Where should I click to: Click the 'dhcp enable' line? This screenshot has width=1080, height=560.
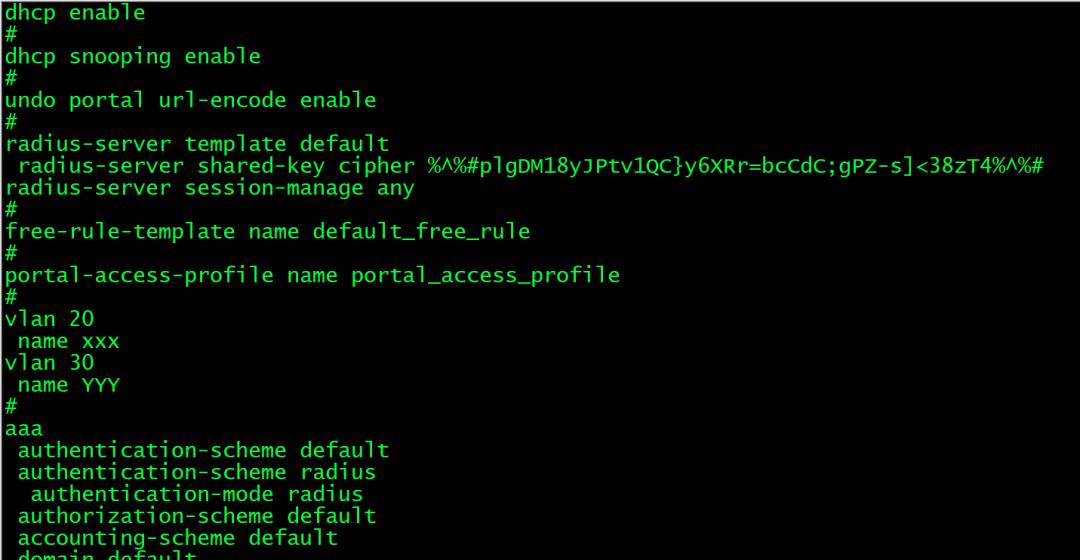pyautogui.click(x=75, y=13)
